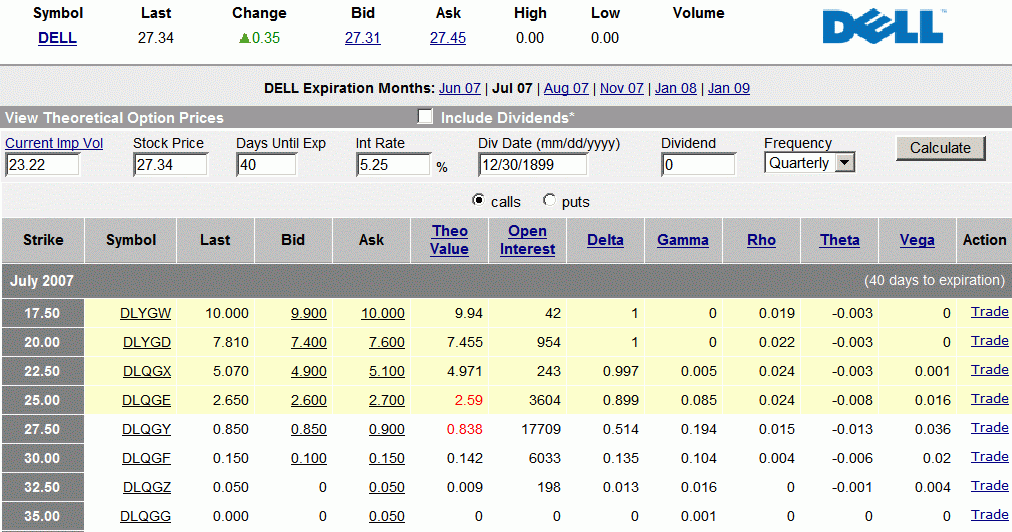Image resolution: width=1012 pixels, height=532 pixels.
Task: Sort by Theo Value column header
Action: pyautogui.click(x=449, y=240)
